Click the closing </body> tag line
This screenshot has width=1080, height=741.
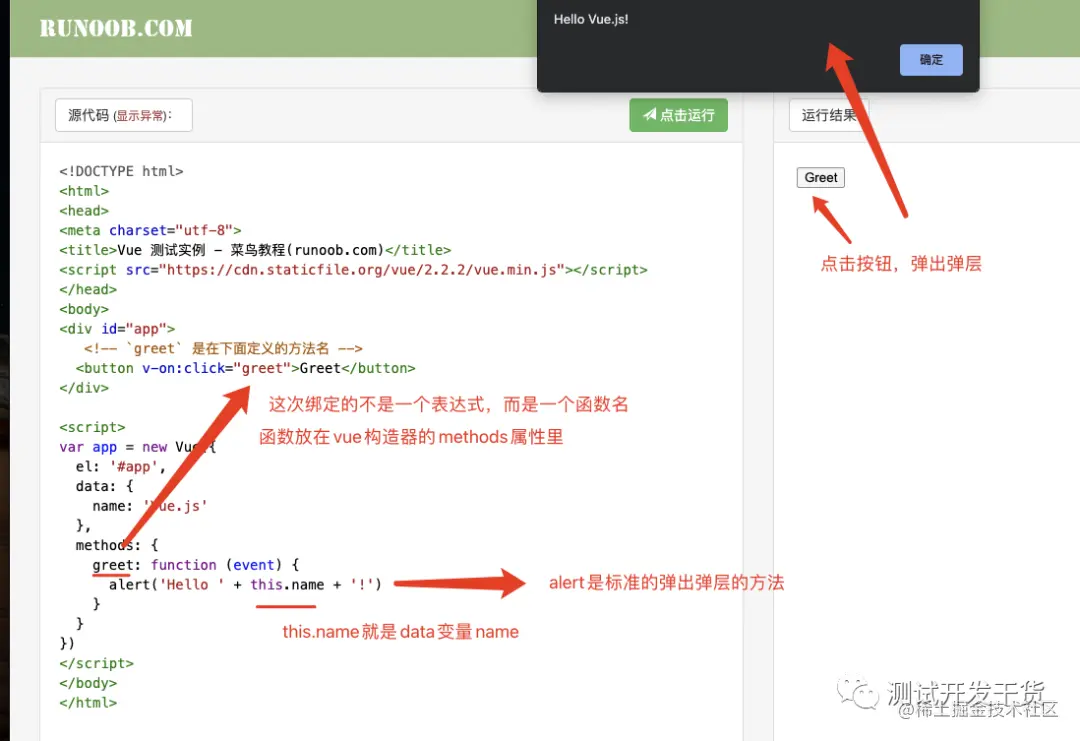(88, 683)
